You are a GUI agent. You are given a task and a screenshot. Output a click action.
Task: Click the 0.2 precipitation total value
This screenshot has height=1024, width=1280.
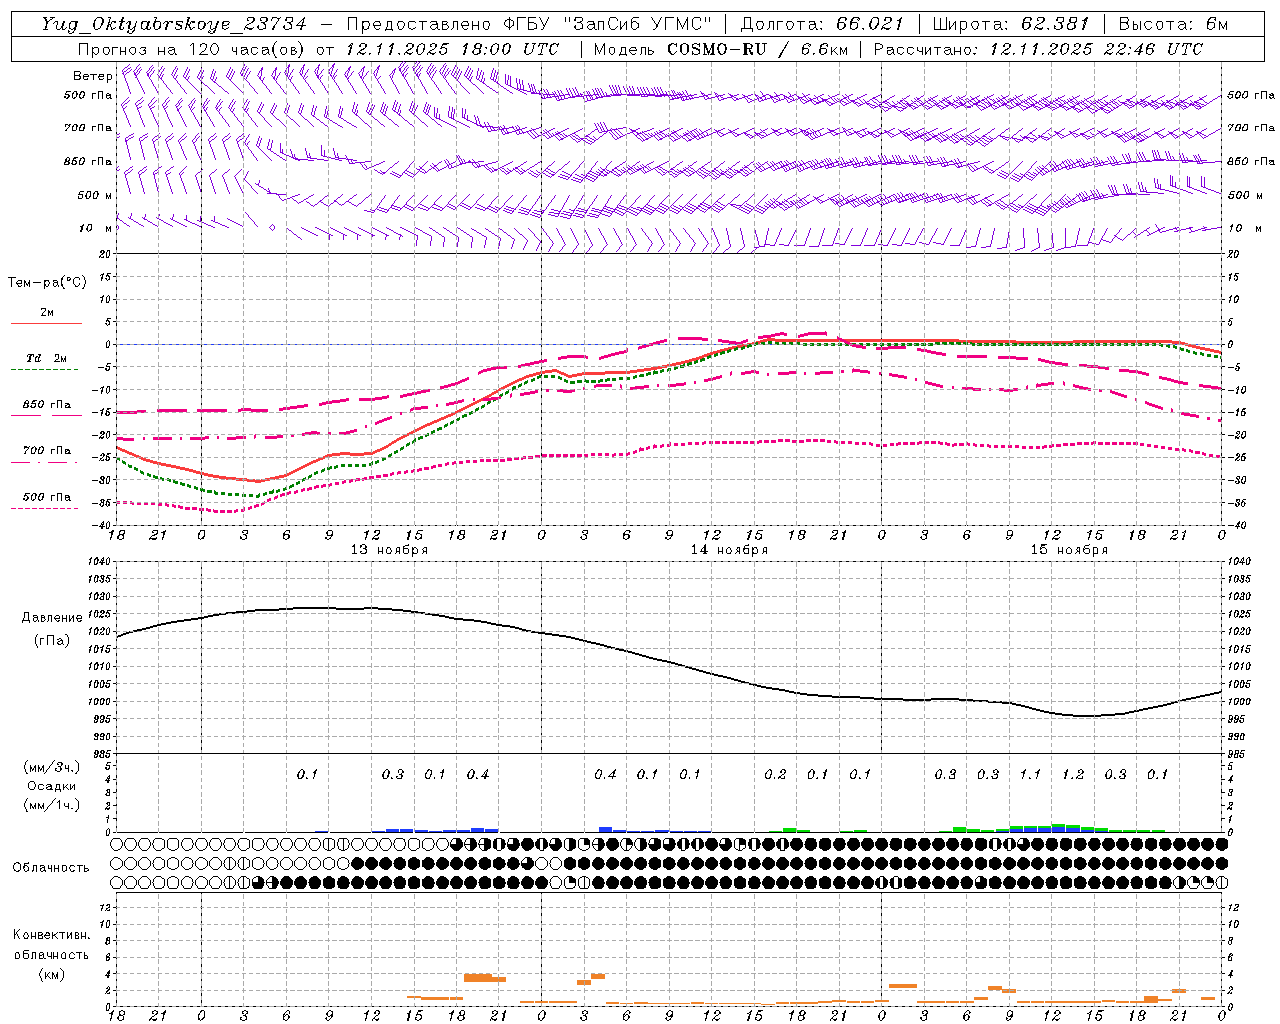click(775, 775)
